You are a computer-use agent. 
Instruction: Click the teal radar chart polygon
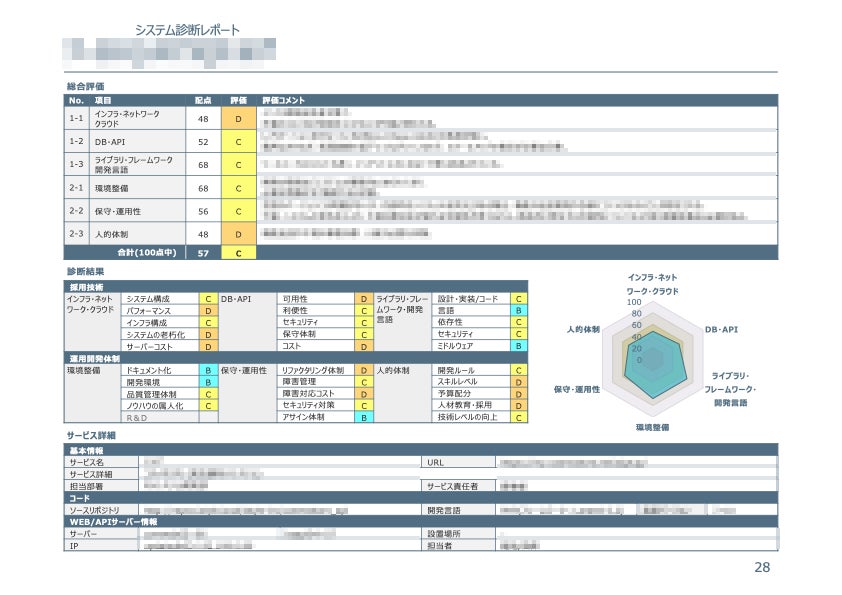tap(654, 367)
